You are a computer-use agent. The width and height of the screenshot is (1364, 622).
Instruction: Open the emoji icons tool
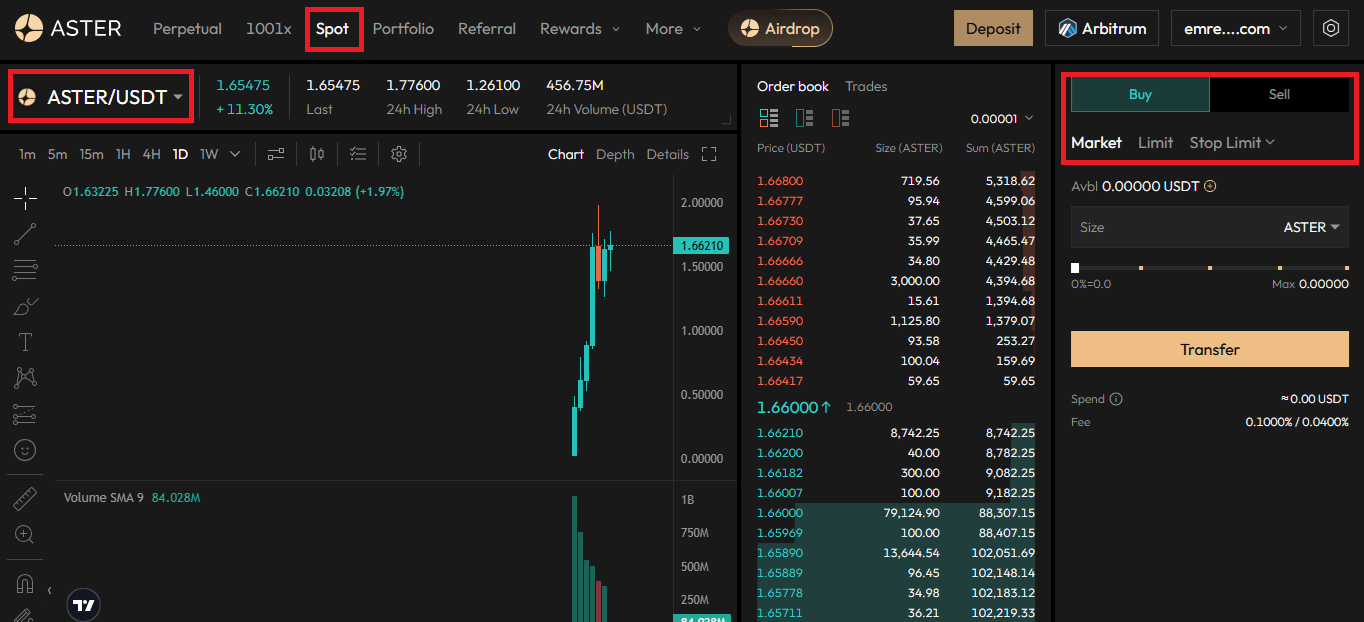click(x=25, y=450)
